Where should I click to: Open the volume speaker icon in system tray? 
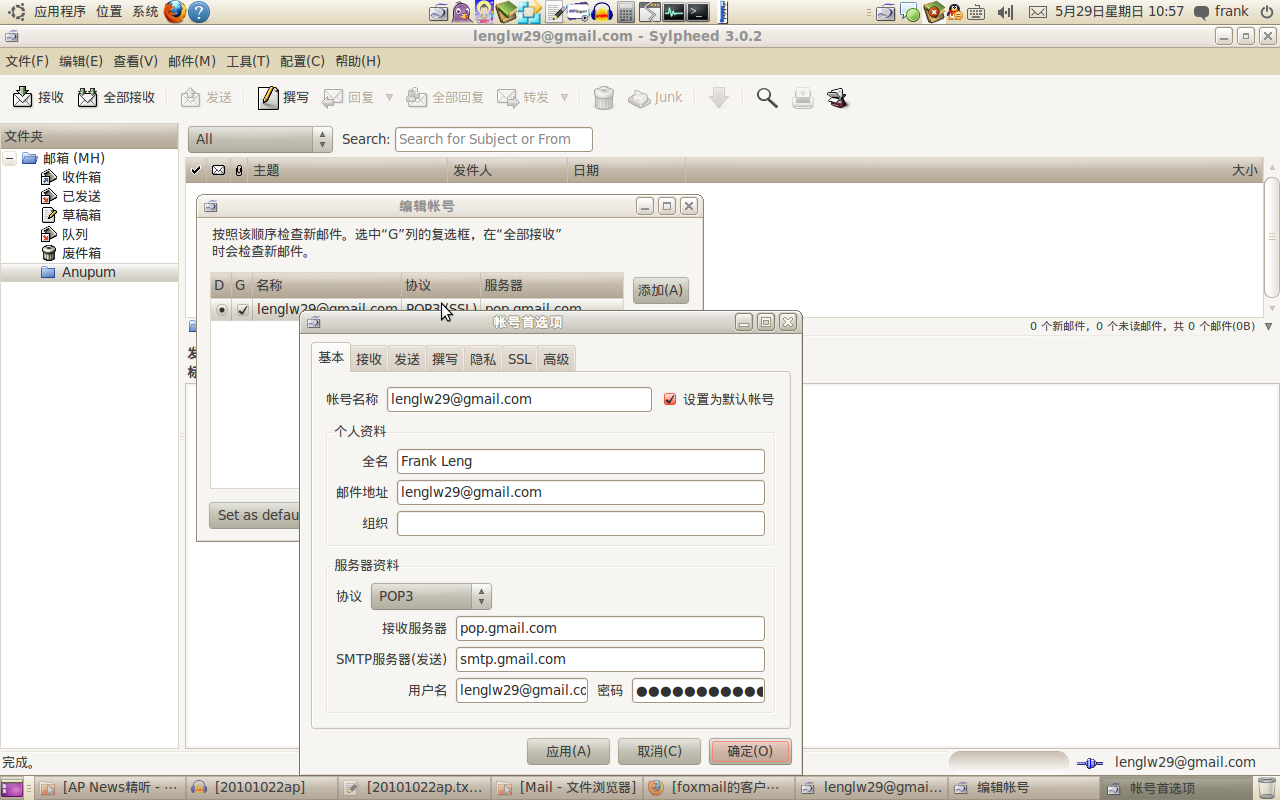click(1005, 12)
